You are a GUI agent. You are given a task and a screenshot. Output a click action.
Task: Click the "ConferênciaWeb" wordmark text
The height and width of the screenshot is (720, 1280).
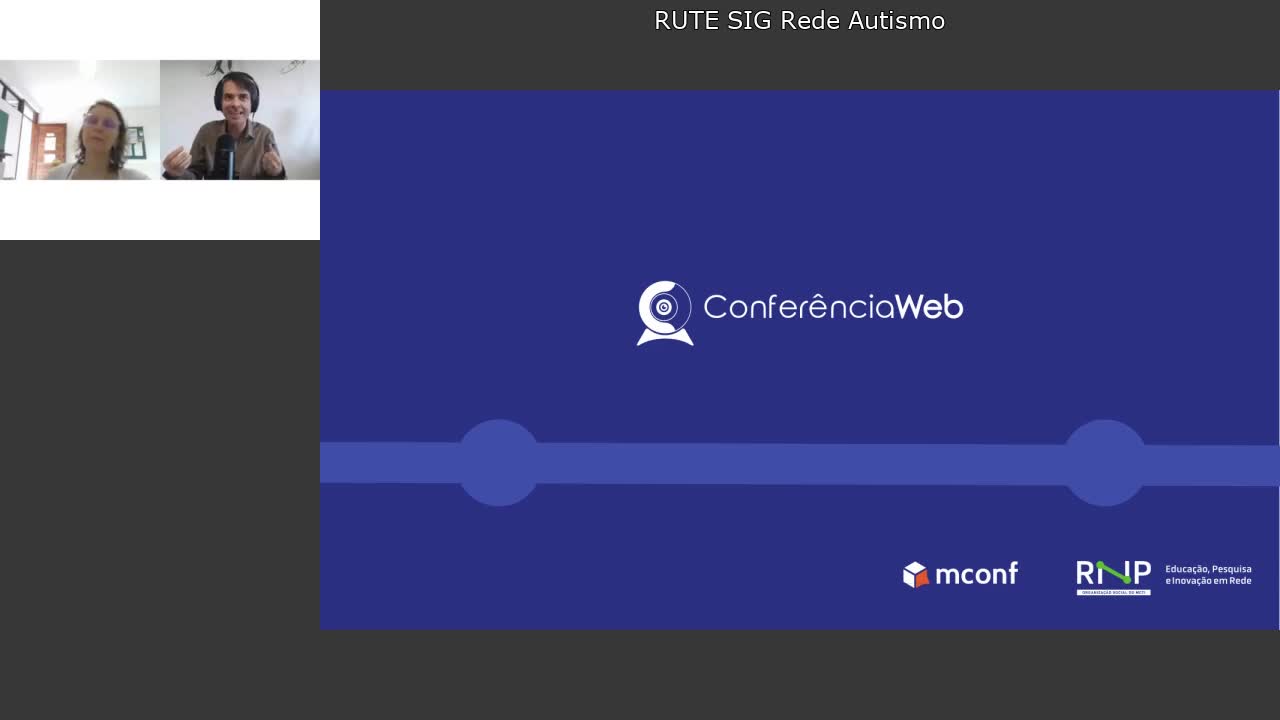pyautogui.click(x=833, y=306)
